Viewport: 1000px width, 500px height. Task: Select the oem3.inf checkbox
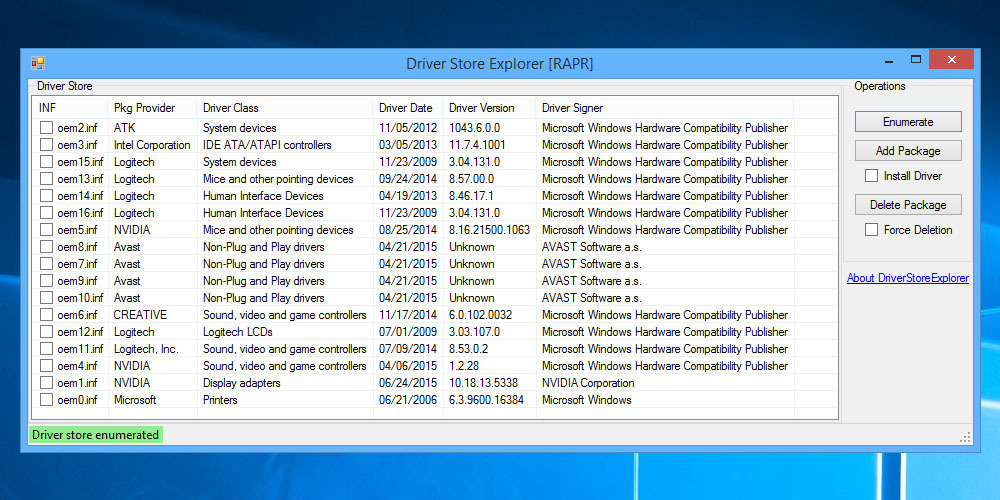pos(47,145)
